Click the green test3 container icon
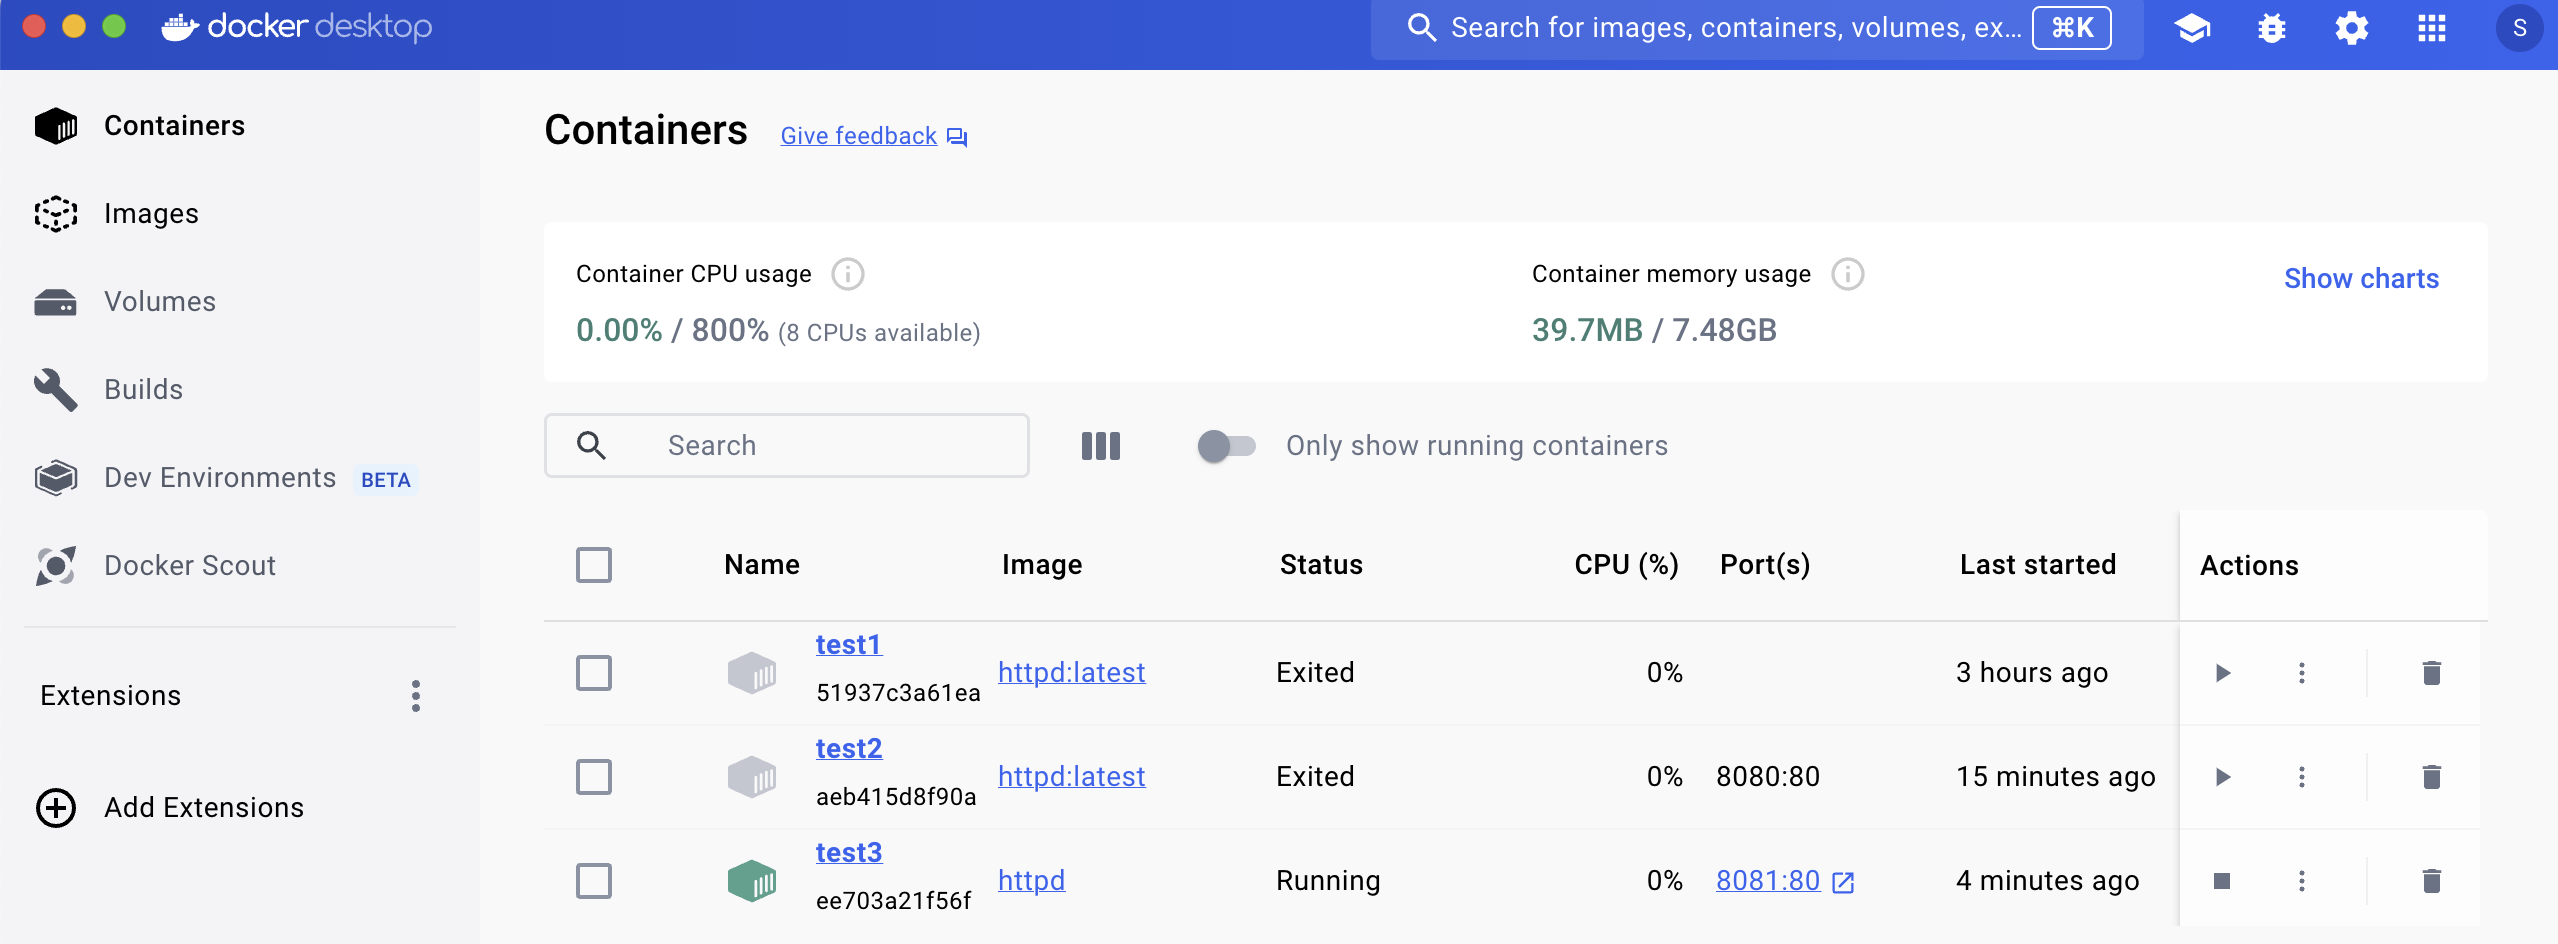Image resolution: width=2558 pixels, height=944 pixels. [752, 881]
